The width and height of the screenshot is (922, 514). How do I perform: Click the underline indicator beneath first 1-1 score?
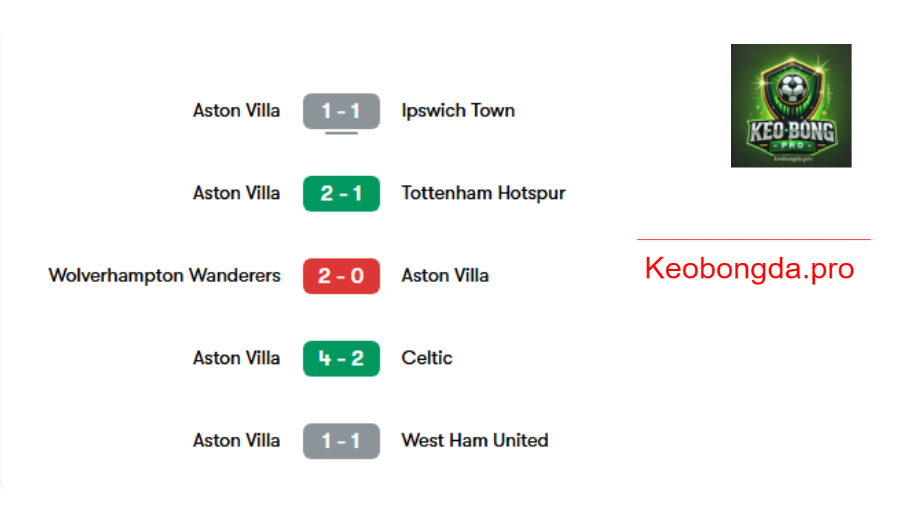(x=341, y=133)
